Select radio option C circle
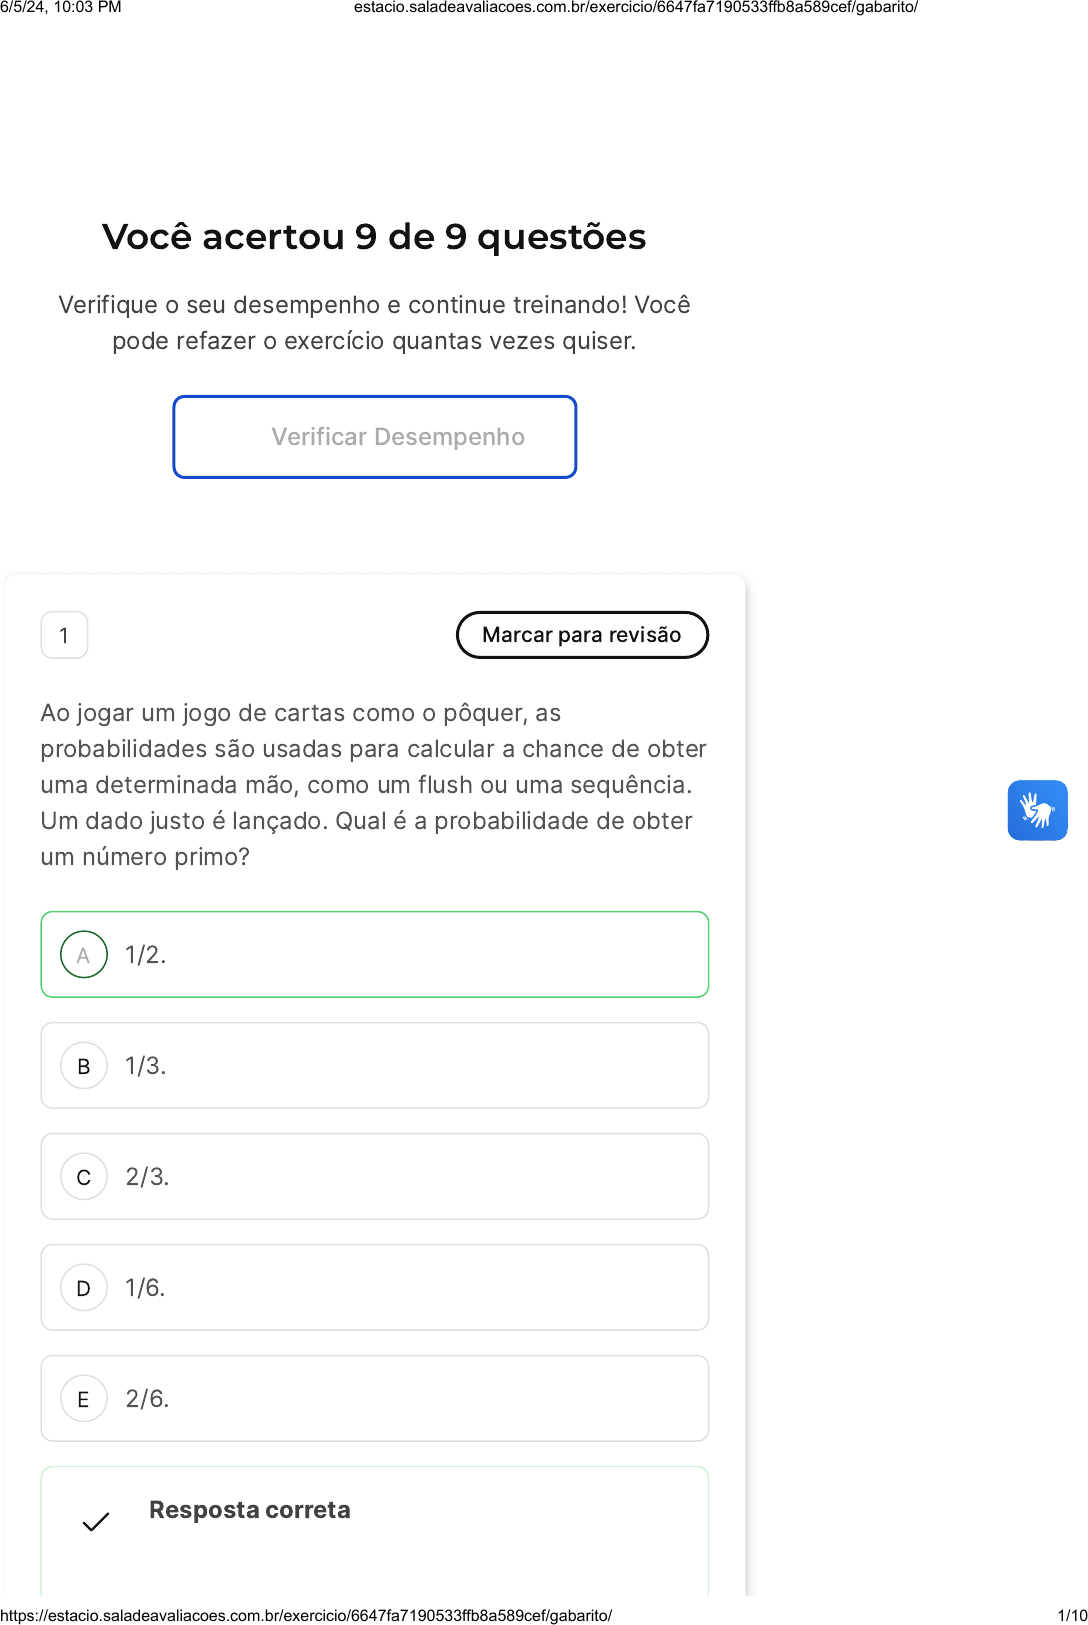The height and width of the screenshot is (1625, 1088). 84,1177
